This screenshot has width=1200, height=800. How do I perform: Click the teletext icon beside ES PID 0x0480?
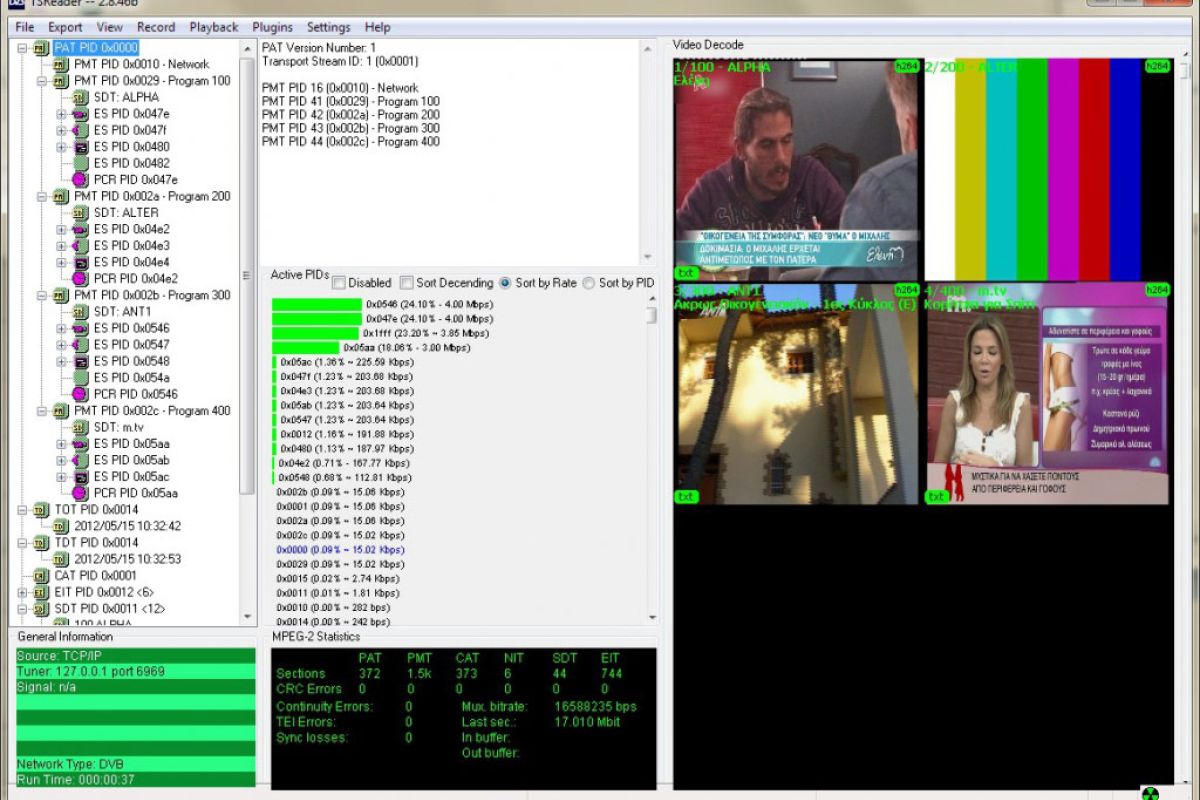click(79, 147)
